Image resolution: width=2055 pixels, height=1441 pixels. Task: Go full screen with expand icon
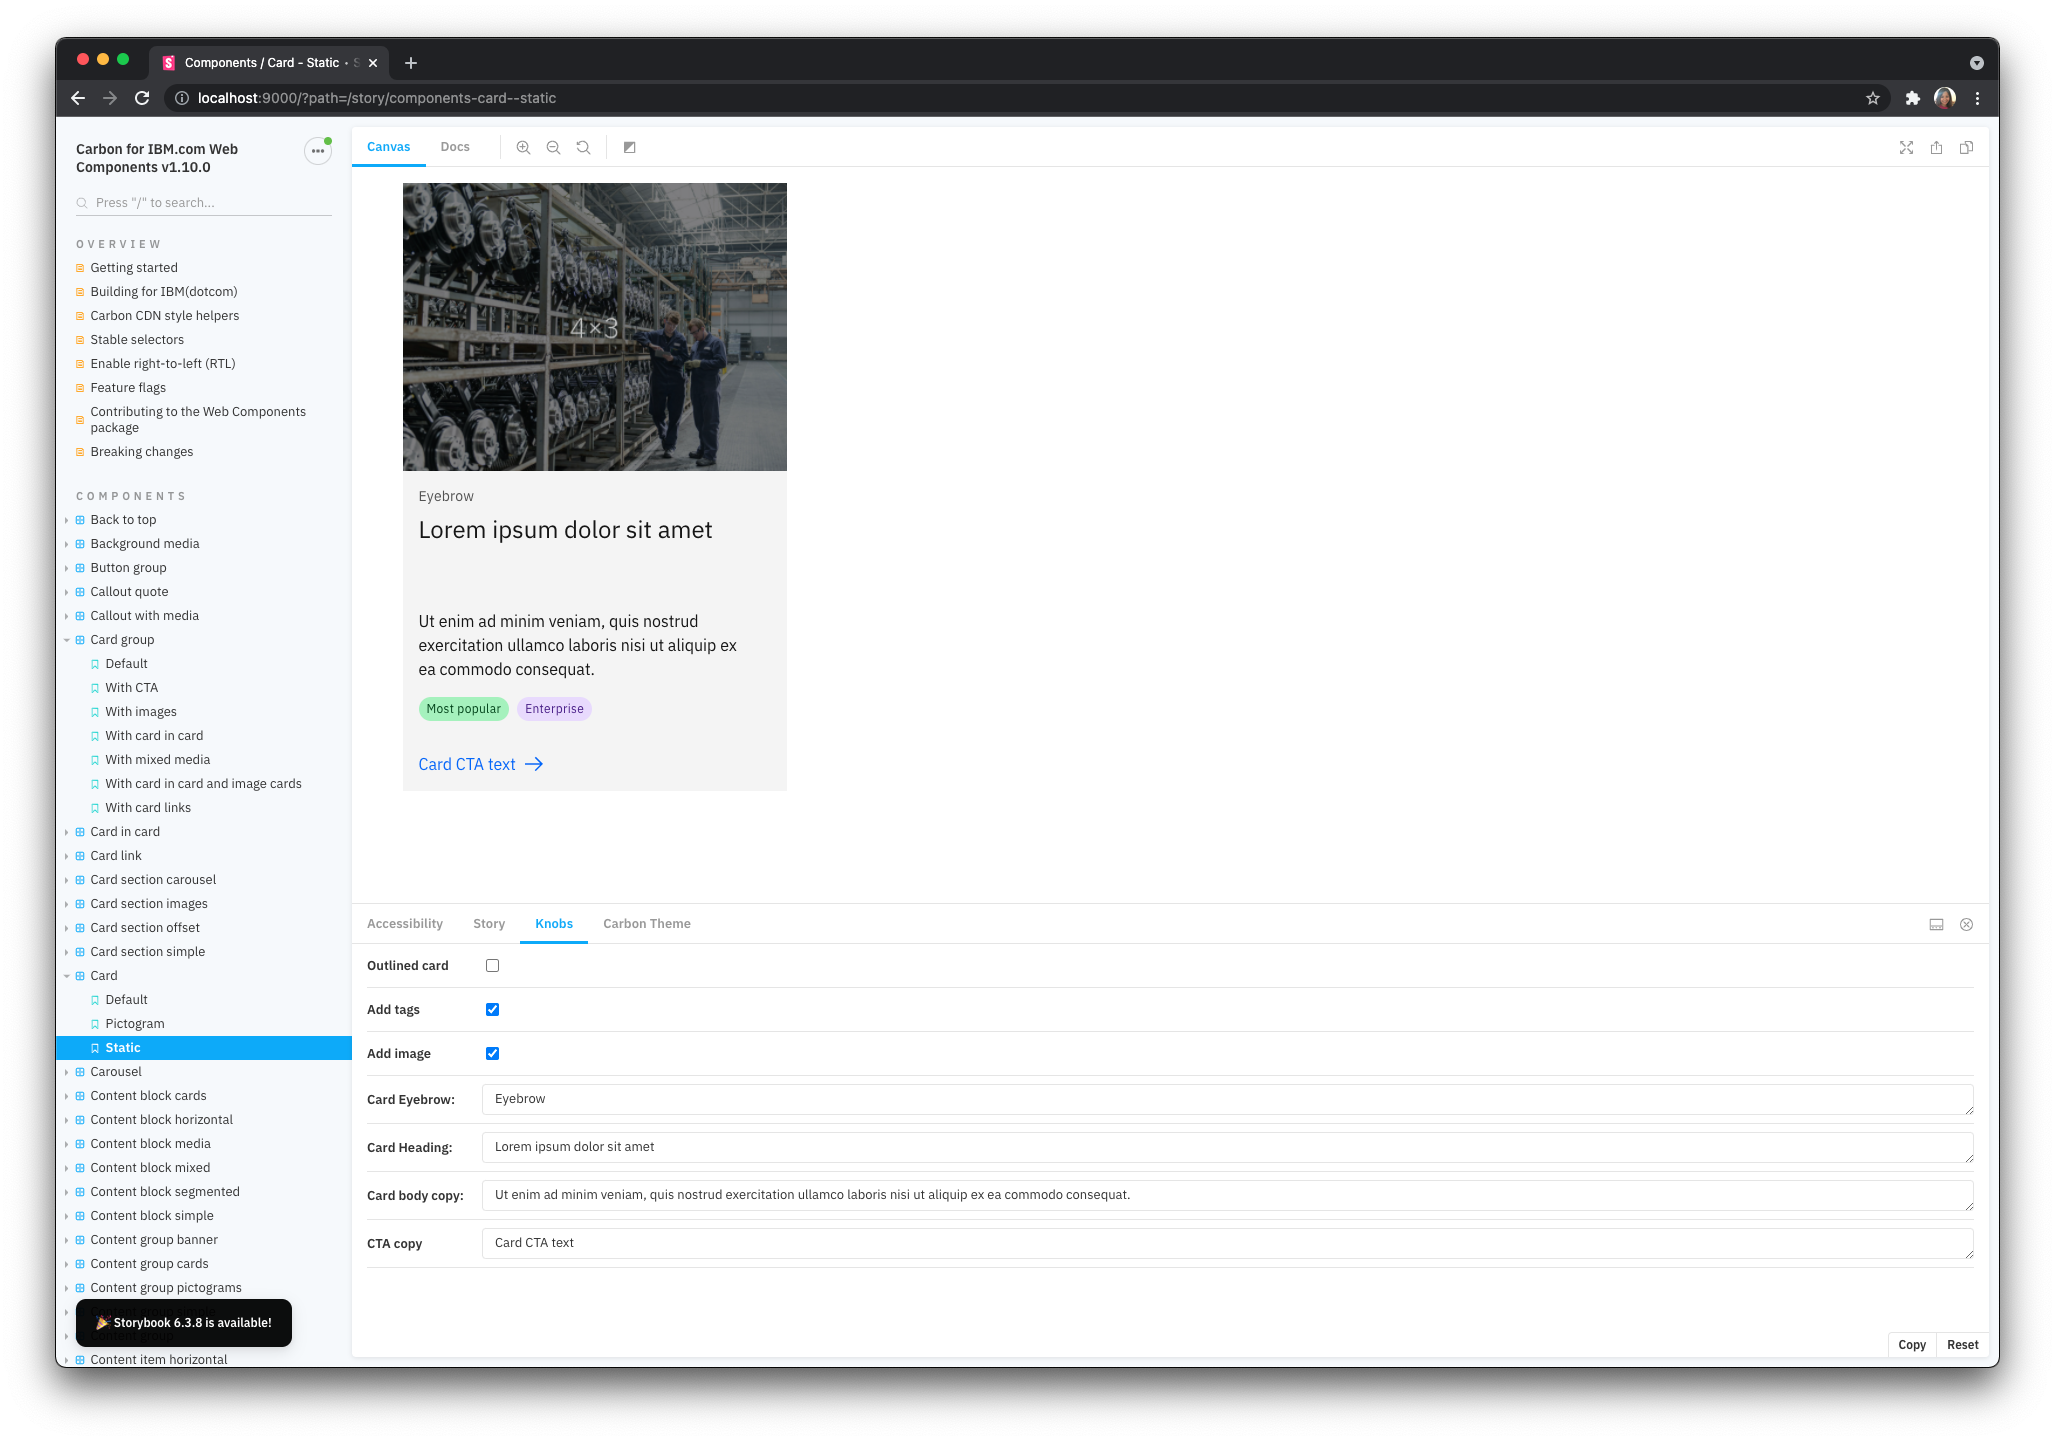click(x=1906, y=147)
